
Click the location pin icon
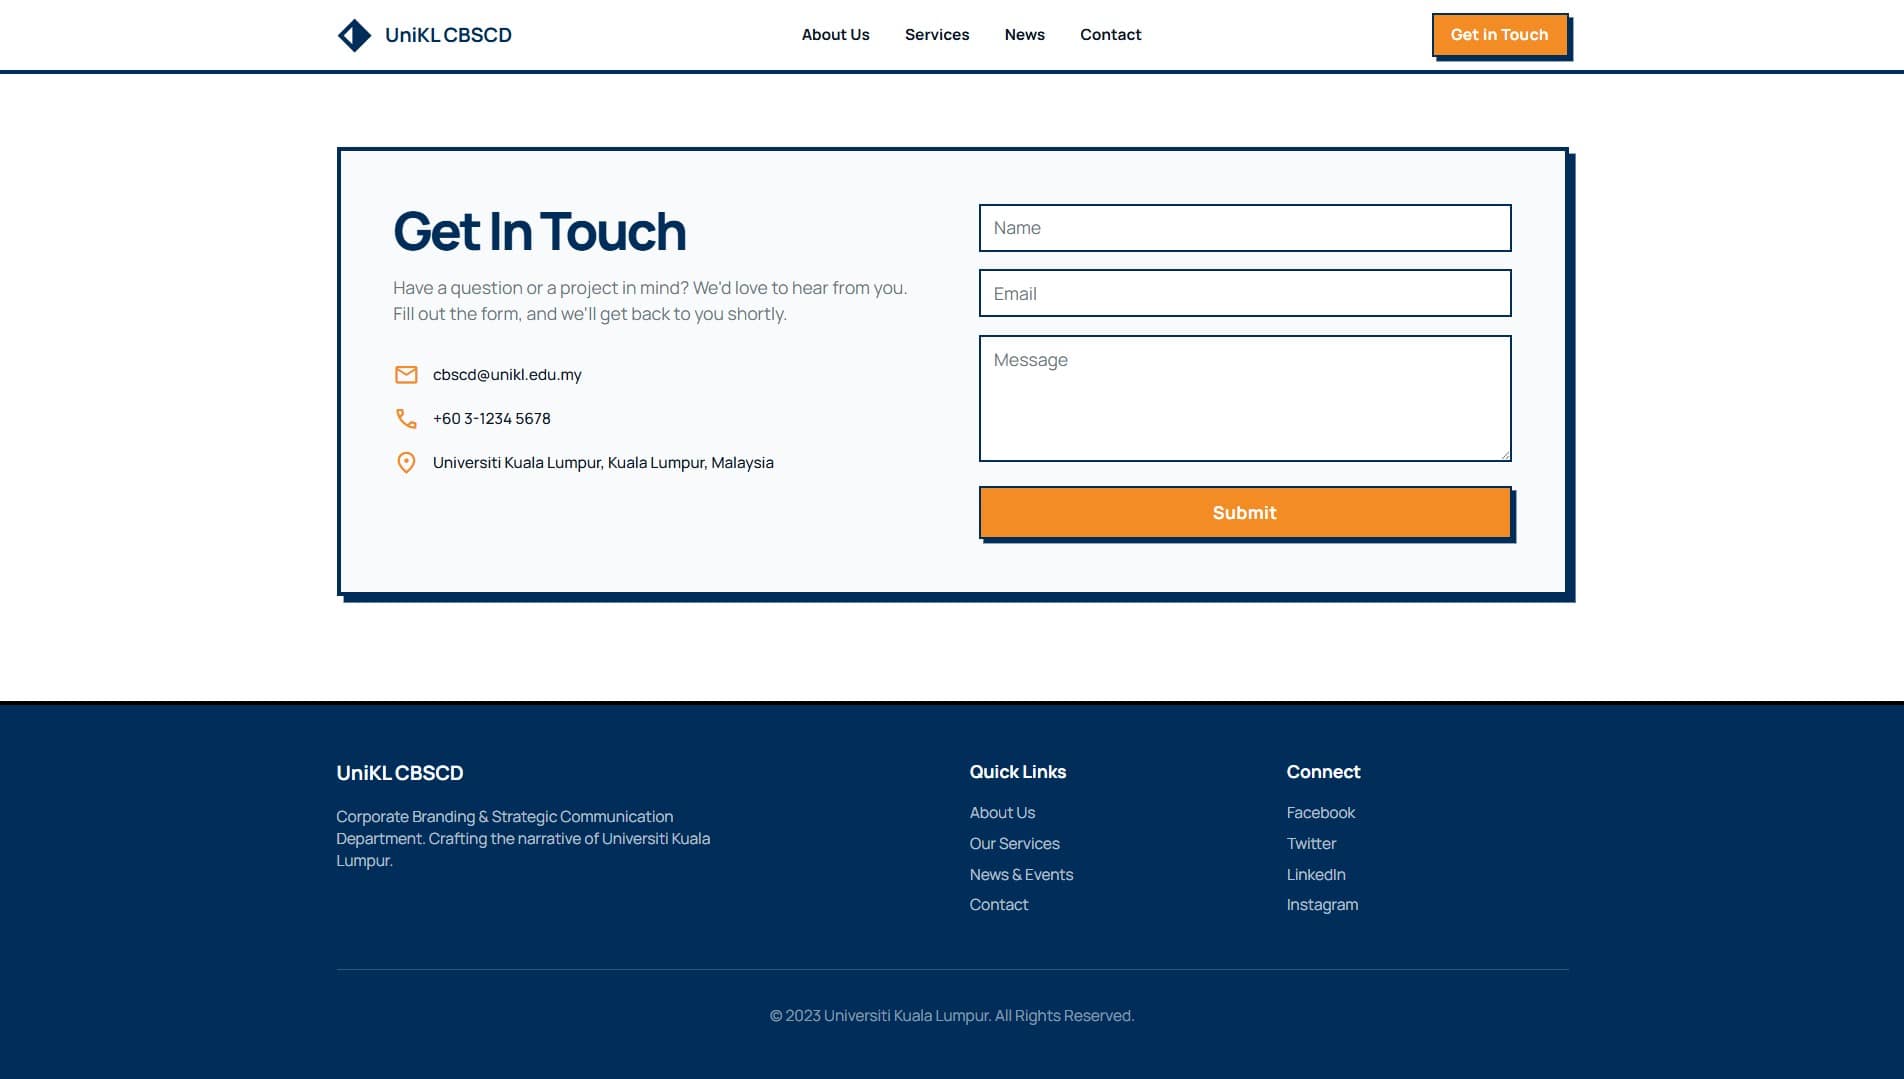click(406, 462)
